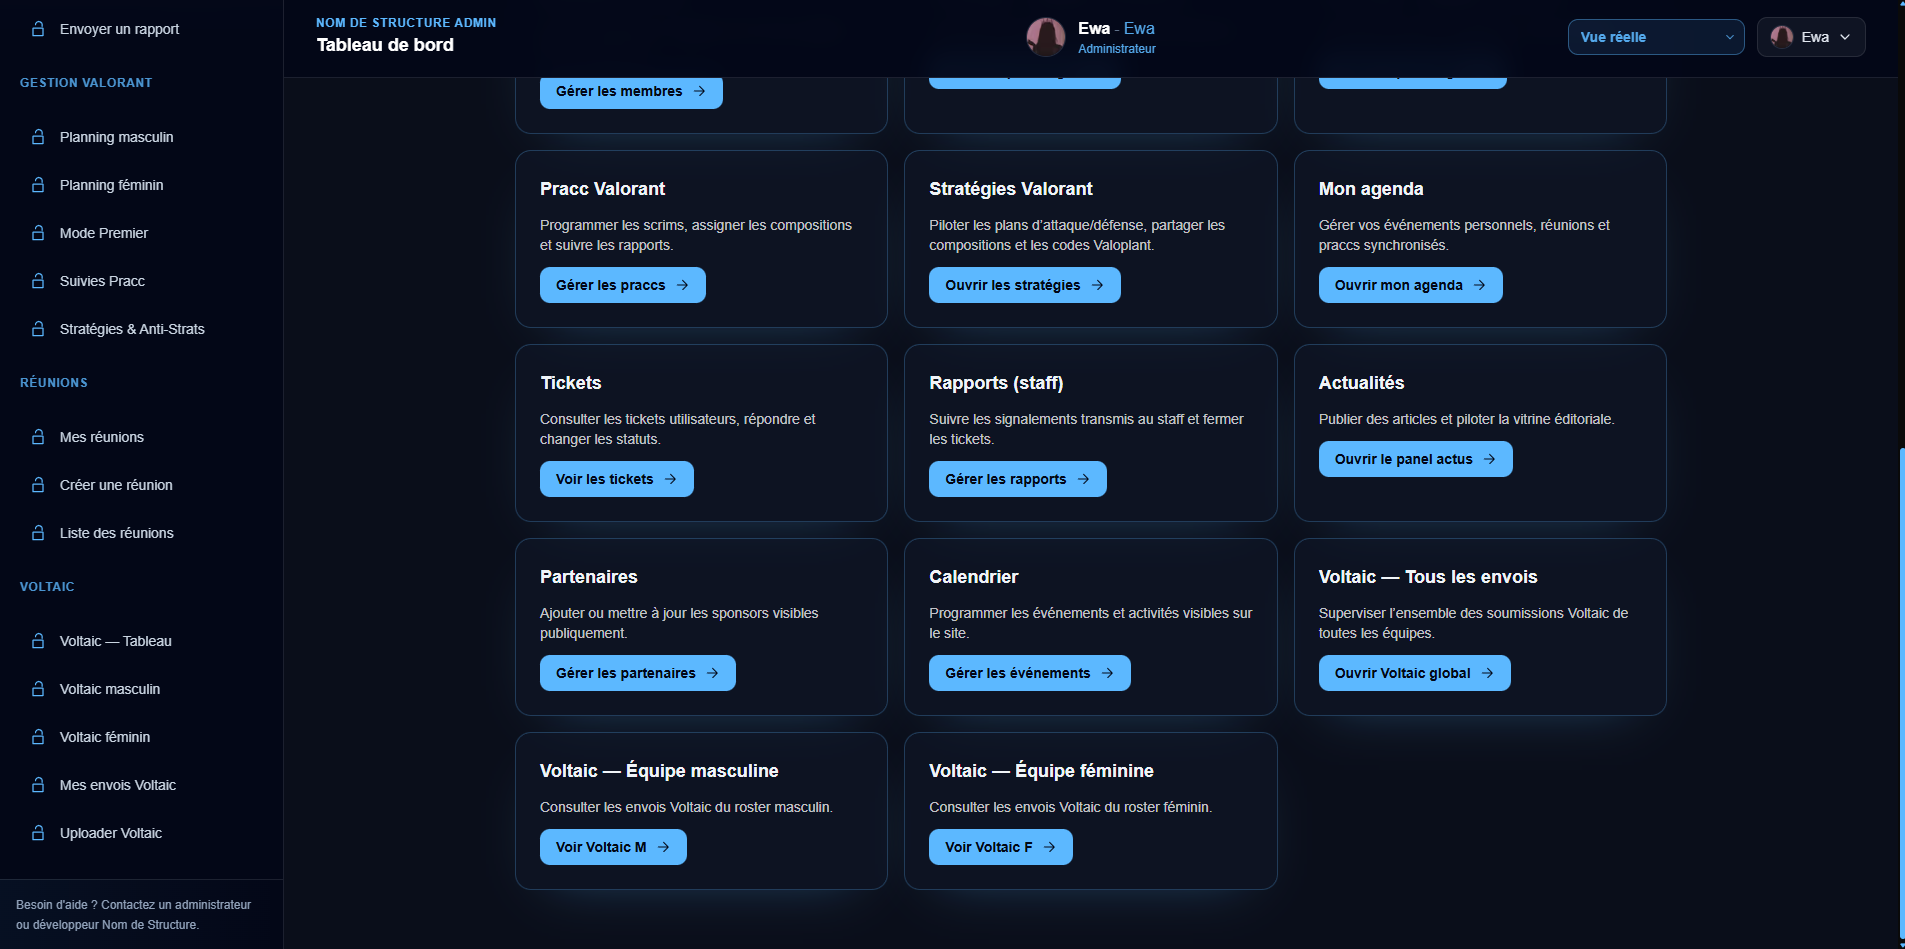The image size is (1905, 949).
Task: Open Voltaic — Tableau from the sidebar
Action: point(115,641)
